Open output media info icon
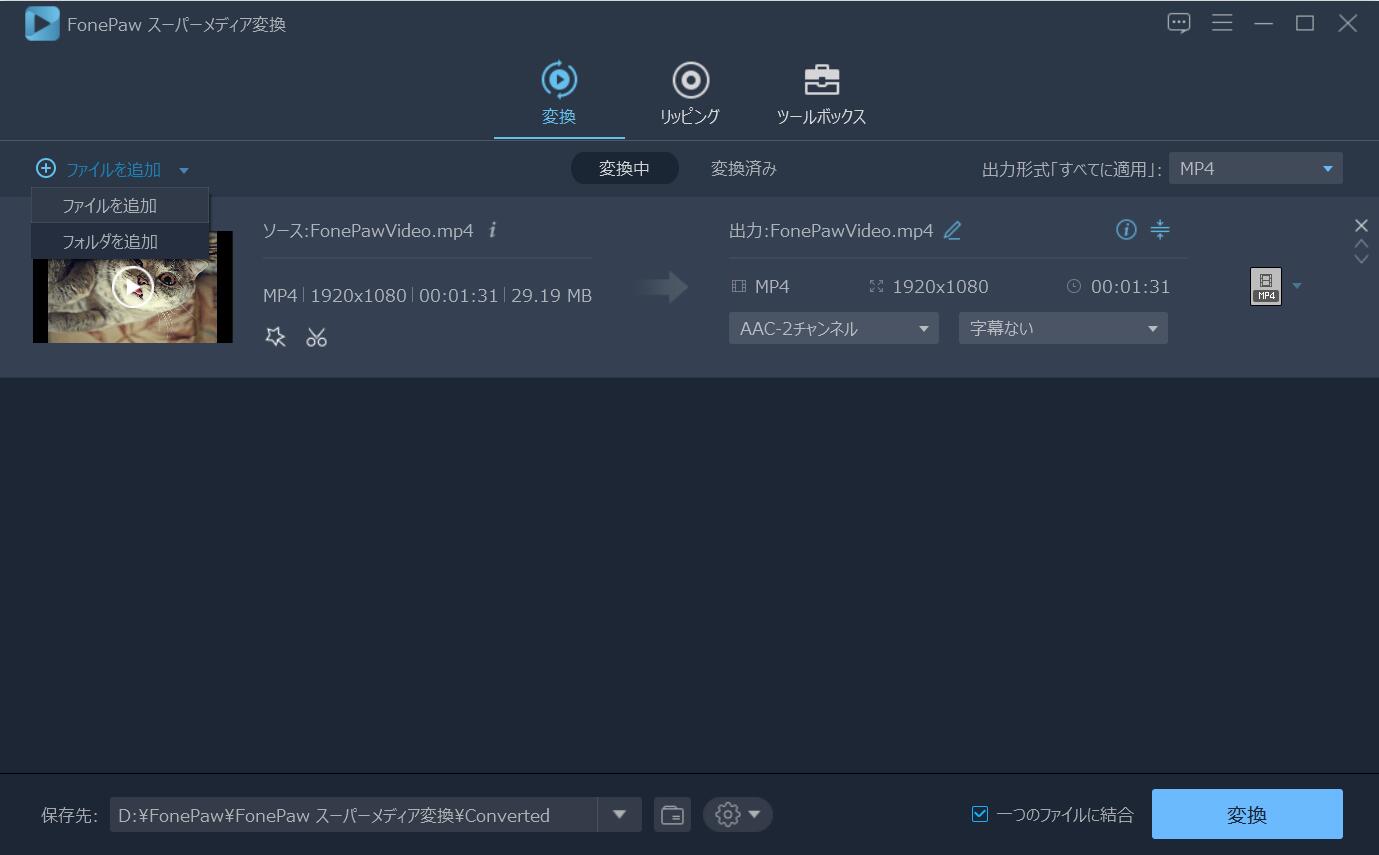The height and width of the screenshot is (855, 1379). point(1126,230)
